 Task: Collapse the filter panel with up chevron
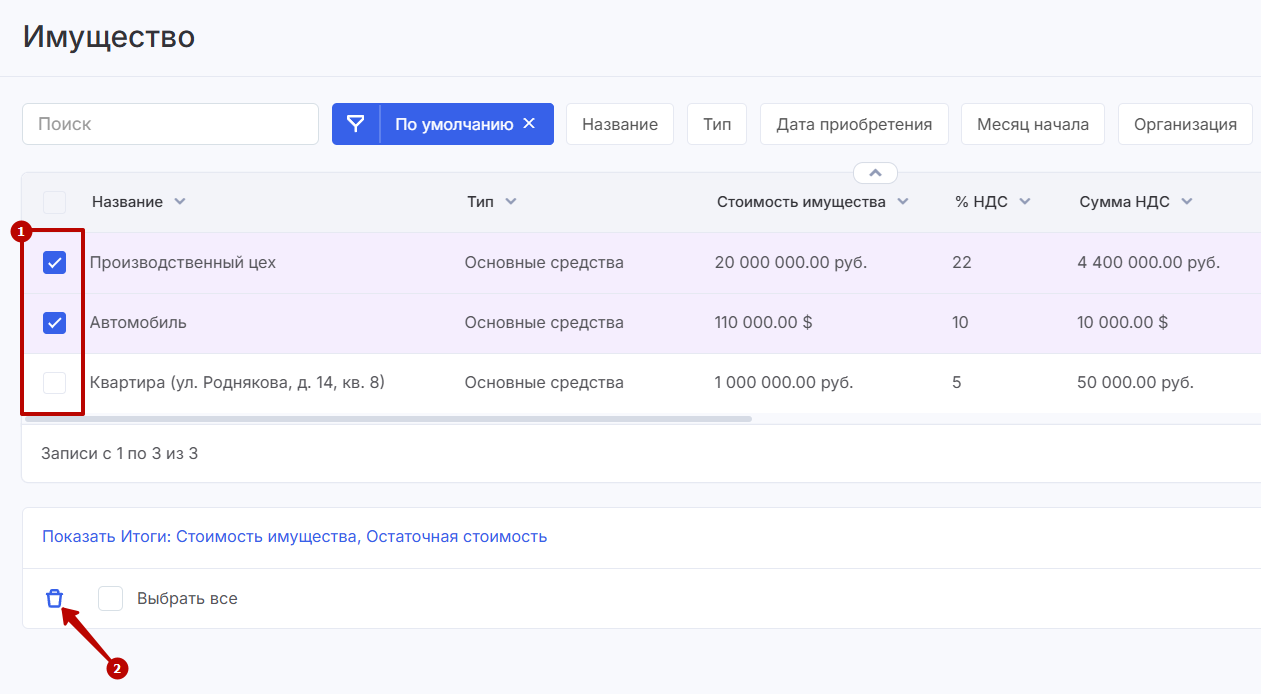(x=875, y=173)
